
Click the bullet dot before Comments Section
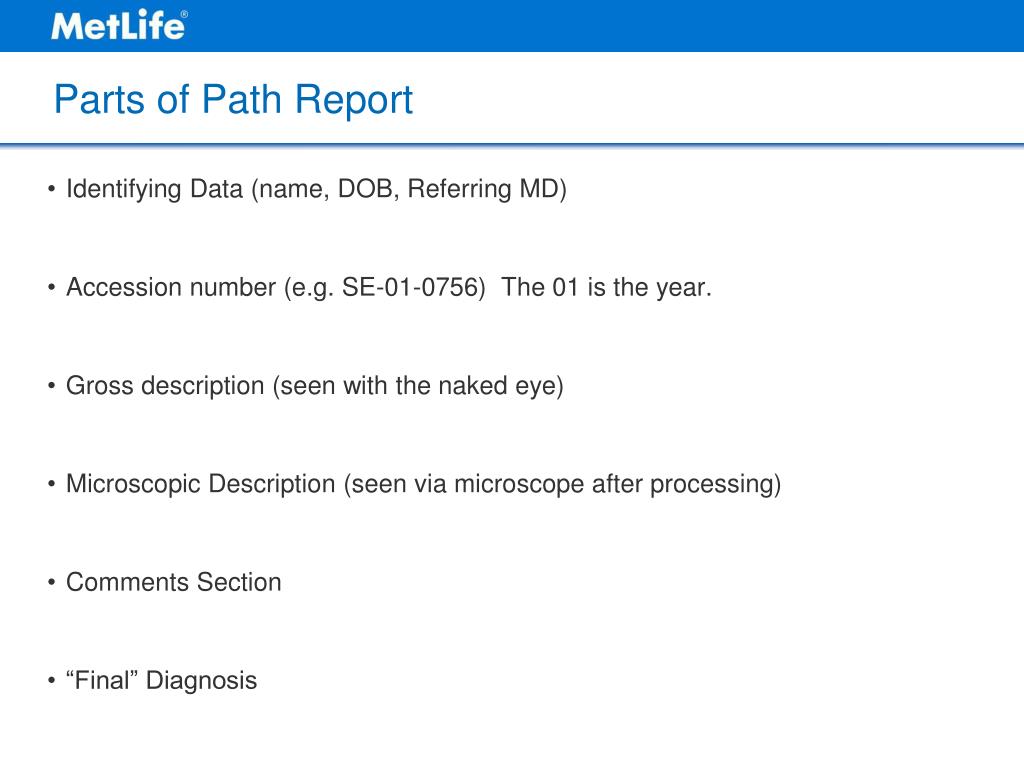(x=52, y=582)
